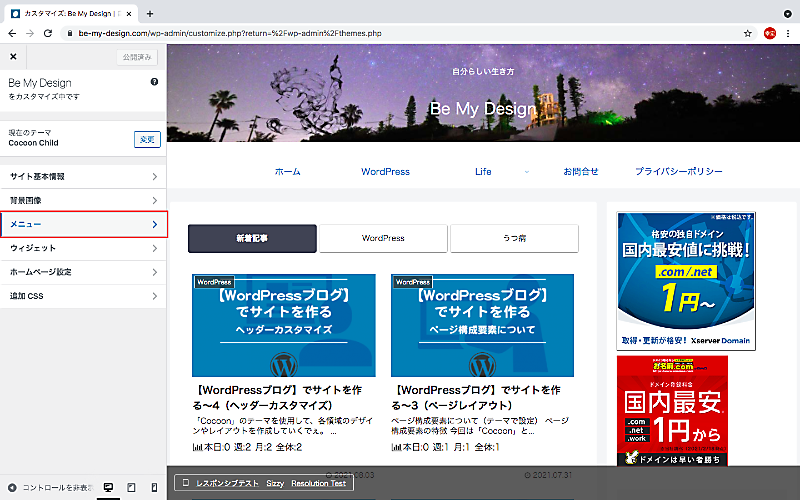Screen dimensions: 800x500
Task: Open a new browser tab
Action: 150,13
